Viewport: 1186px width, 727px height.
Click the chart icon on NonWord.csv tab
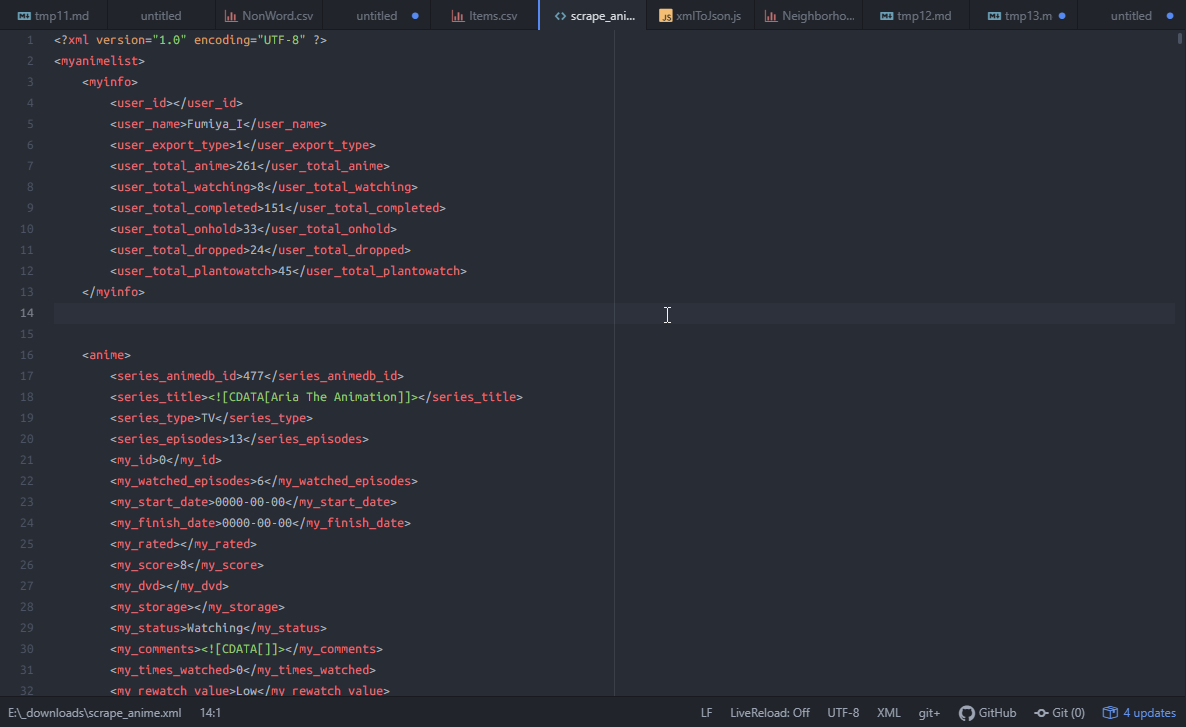point(231,16)
